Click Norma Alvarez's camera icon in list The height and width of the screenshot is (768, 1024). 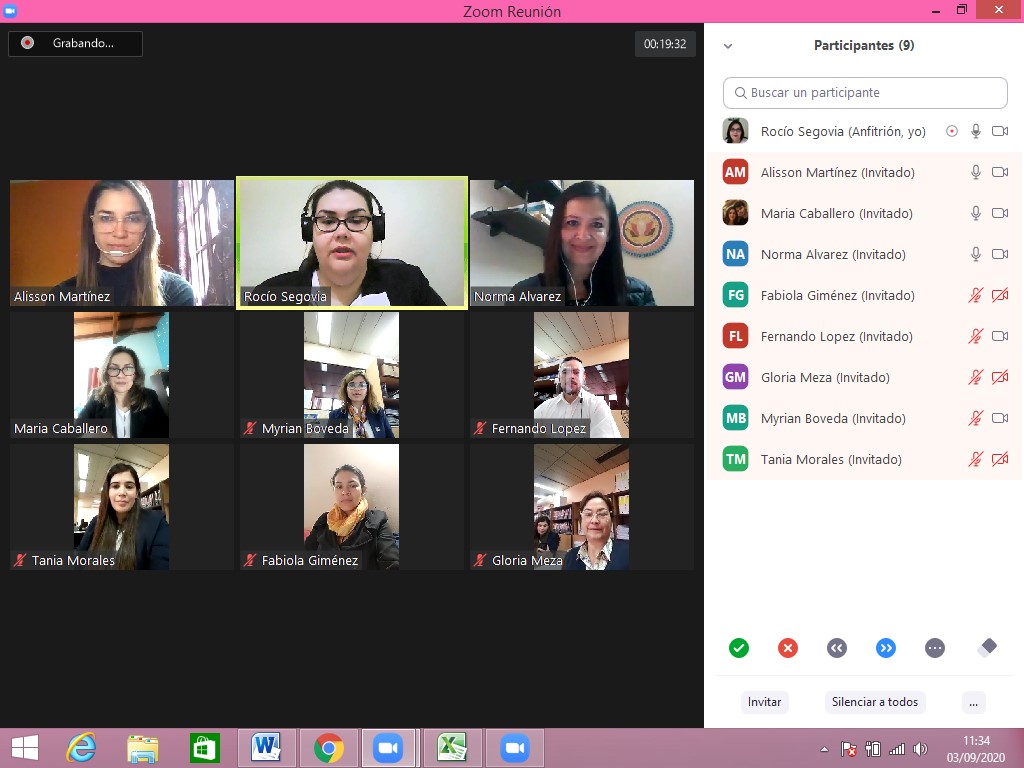tap(1000, 254)
